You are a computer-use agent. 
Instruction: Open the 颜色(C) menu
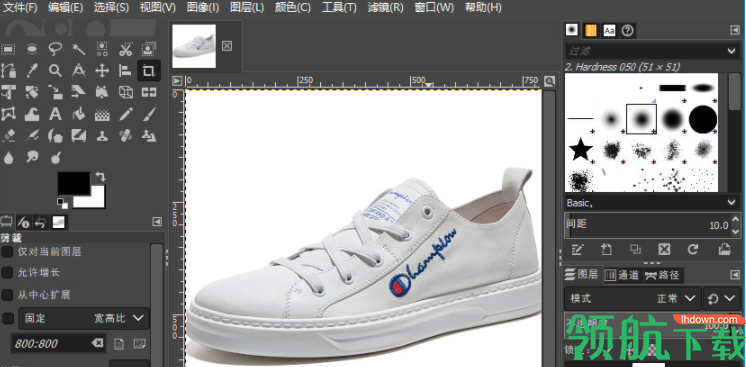click(x=293, y=8)
